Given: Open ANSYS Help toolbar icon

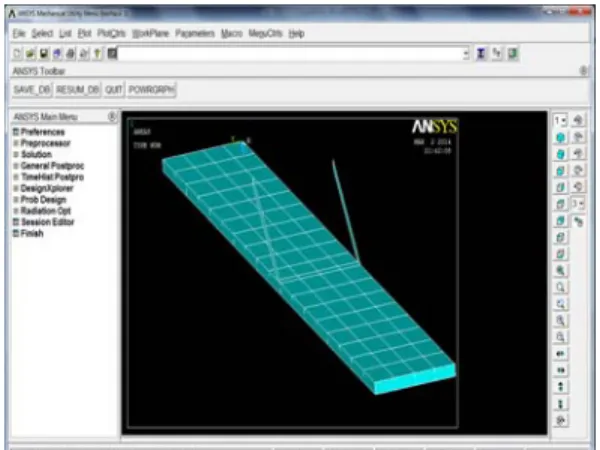Looking at the screenshot, I should coord(98,54).
